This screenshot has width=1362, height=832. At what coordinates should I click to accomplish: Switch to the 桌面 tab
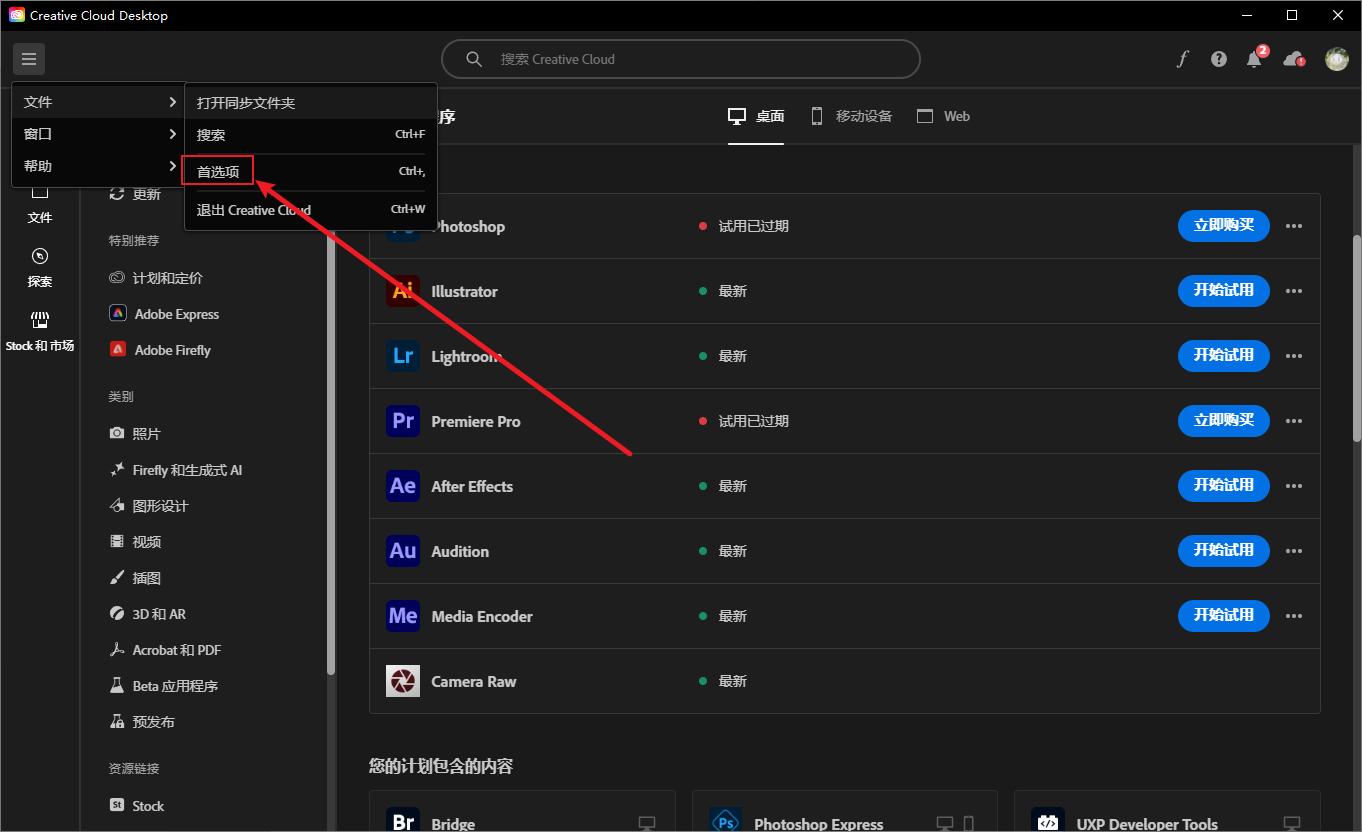(x=756, y=116)
